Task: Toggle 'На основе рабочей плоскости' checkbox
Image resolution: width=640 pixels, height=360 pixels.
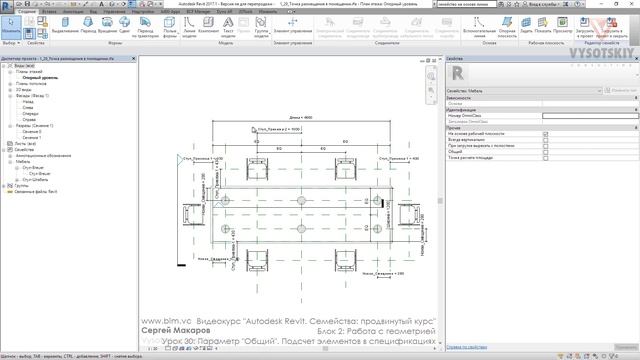Action: (x=545, y=134)
